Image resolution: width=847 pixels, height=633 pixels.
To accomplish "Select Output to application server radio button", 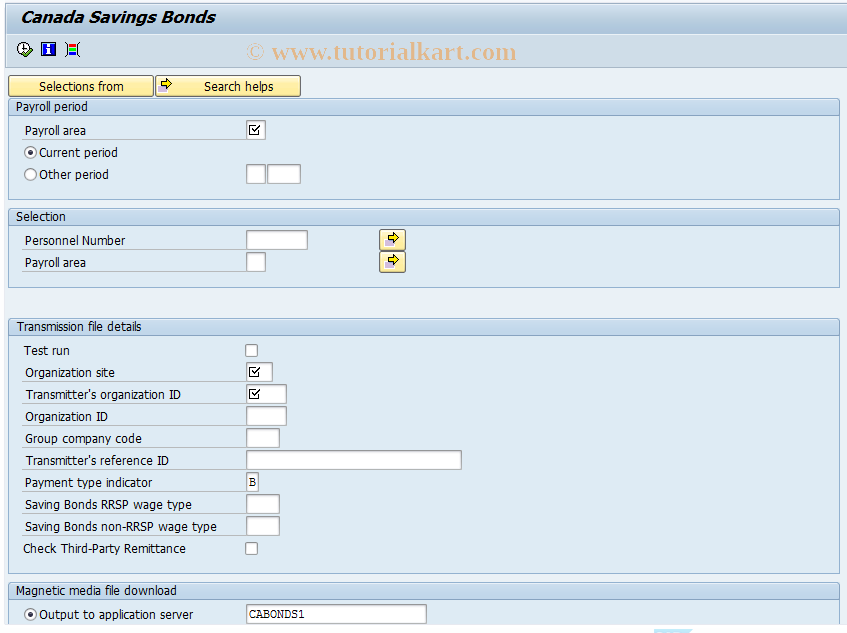I will tap(31, 615).
